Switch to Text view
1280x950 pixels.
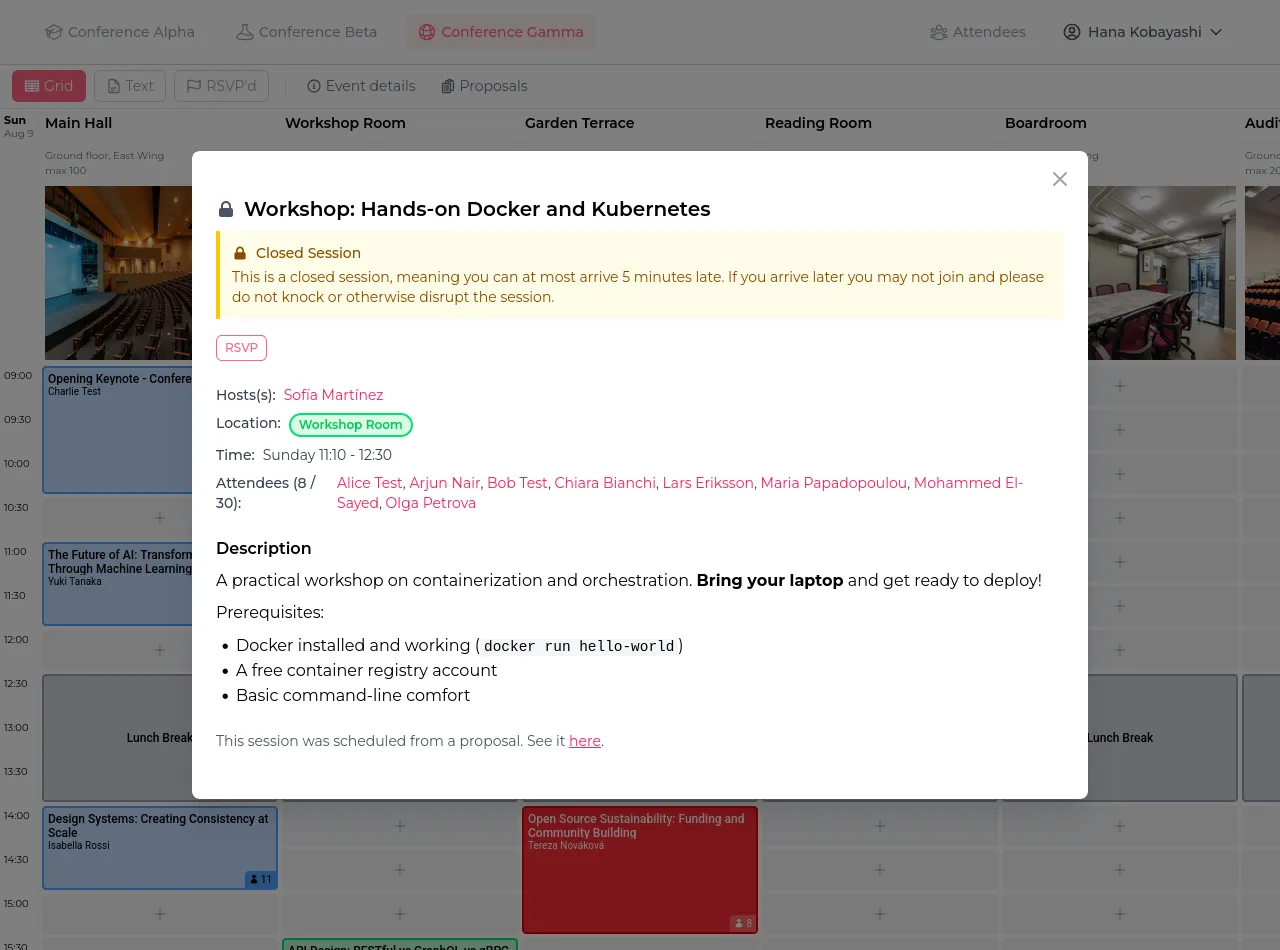click(x=130, y=86)
